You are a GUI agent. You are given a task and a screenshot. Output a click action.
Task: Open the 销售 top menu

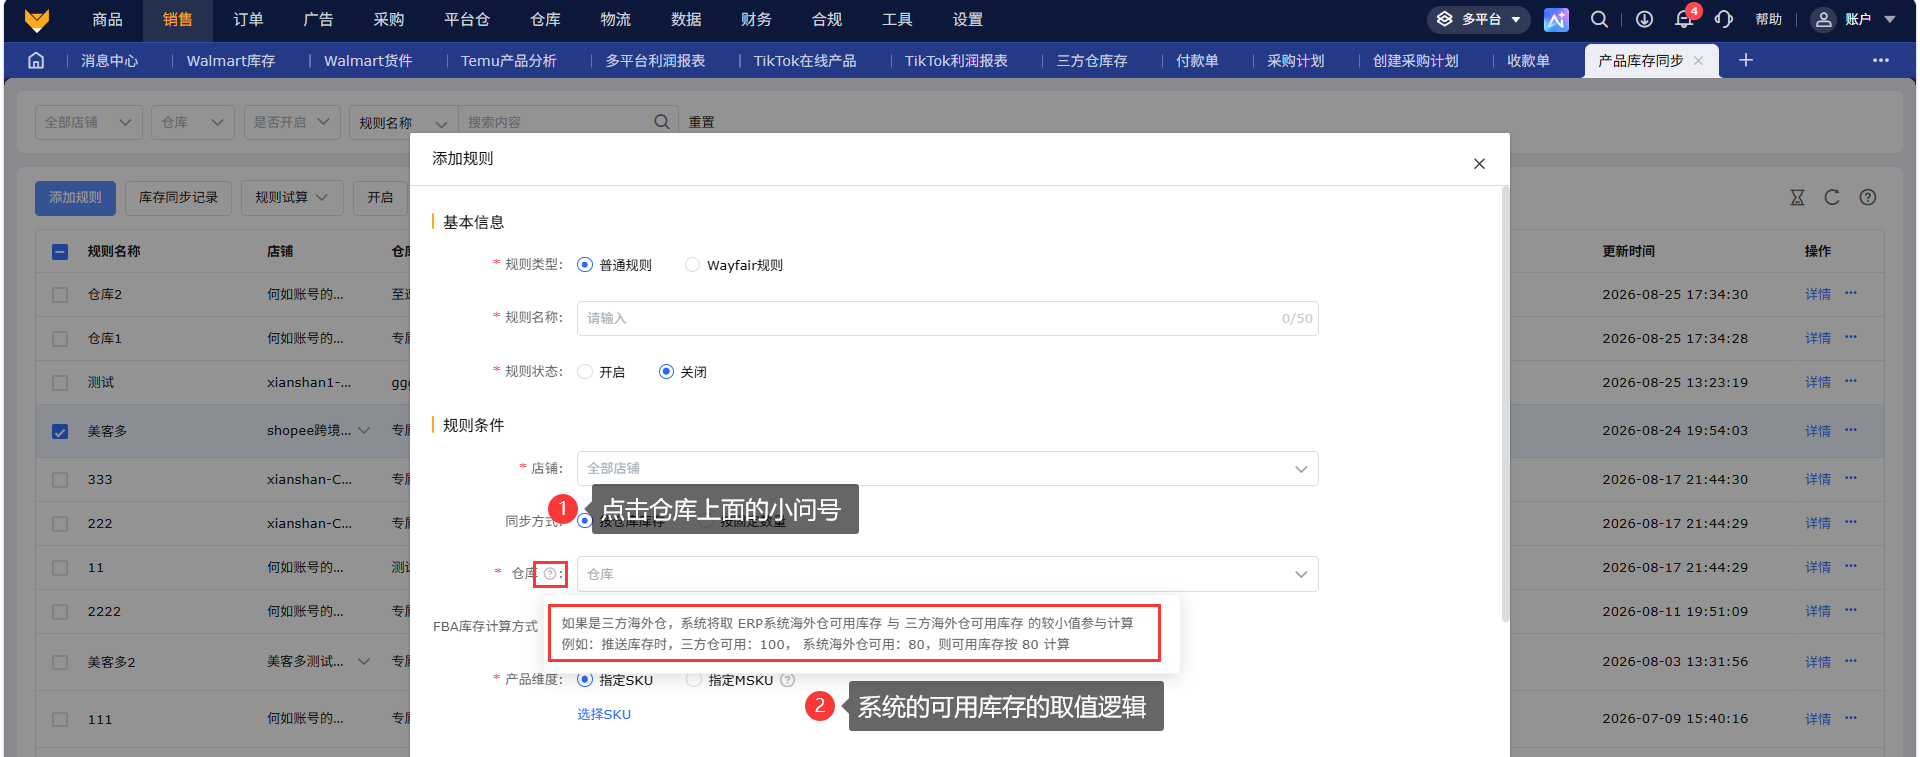(x=178, y=19)
